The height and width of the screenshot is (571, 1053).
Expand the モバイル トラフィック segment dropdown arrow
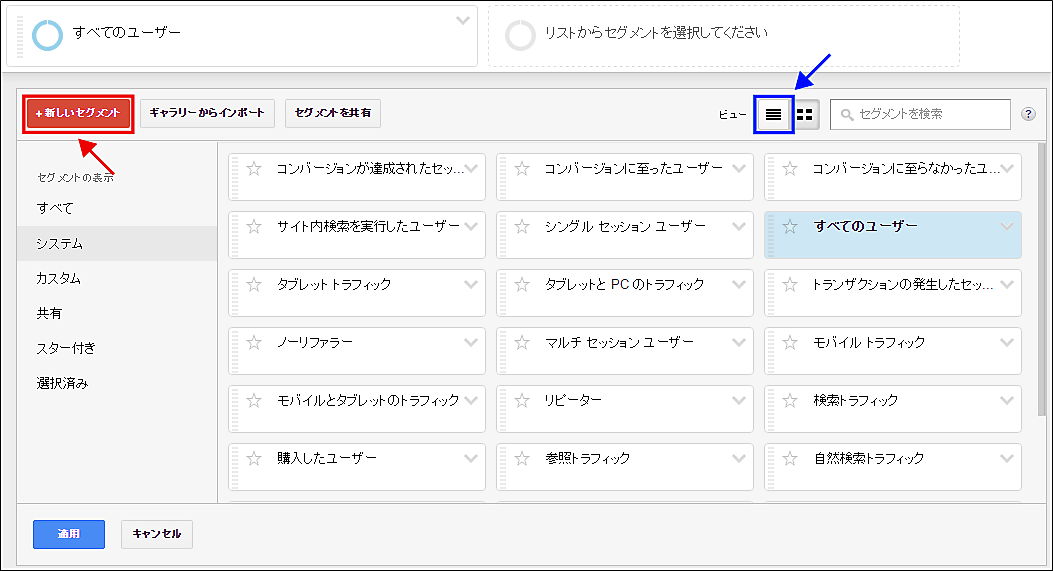click(1006, 343)
